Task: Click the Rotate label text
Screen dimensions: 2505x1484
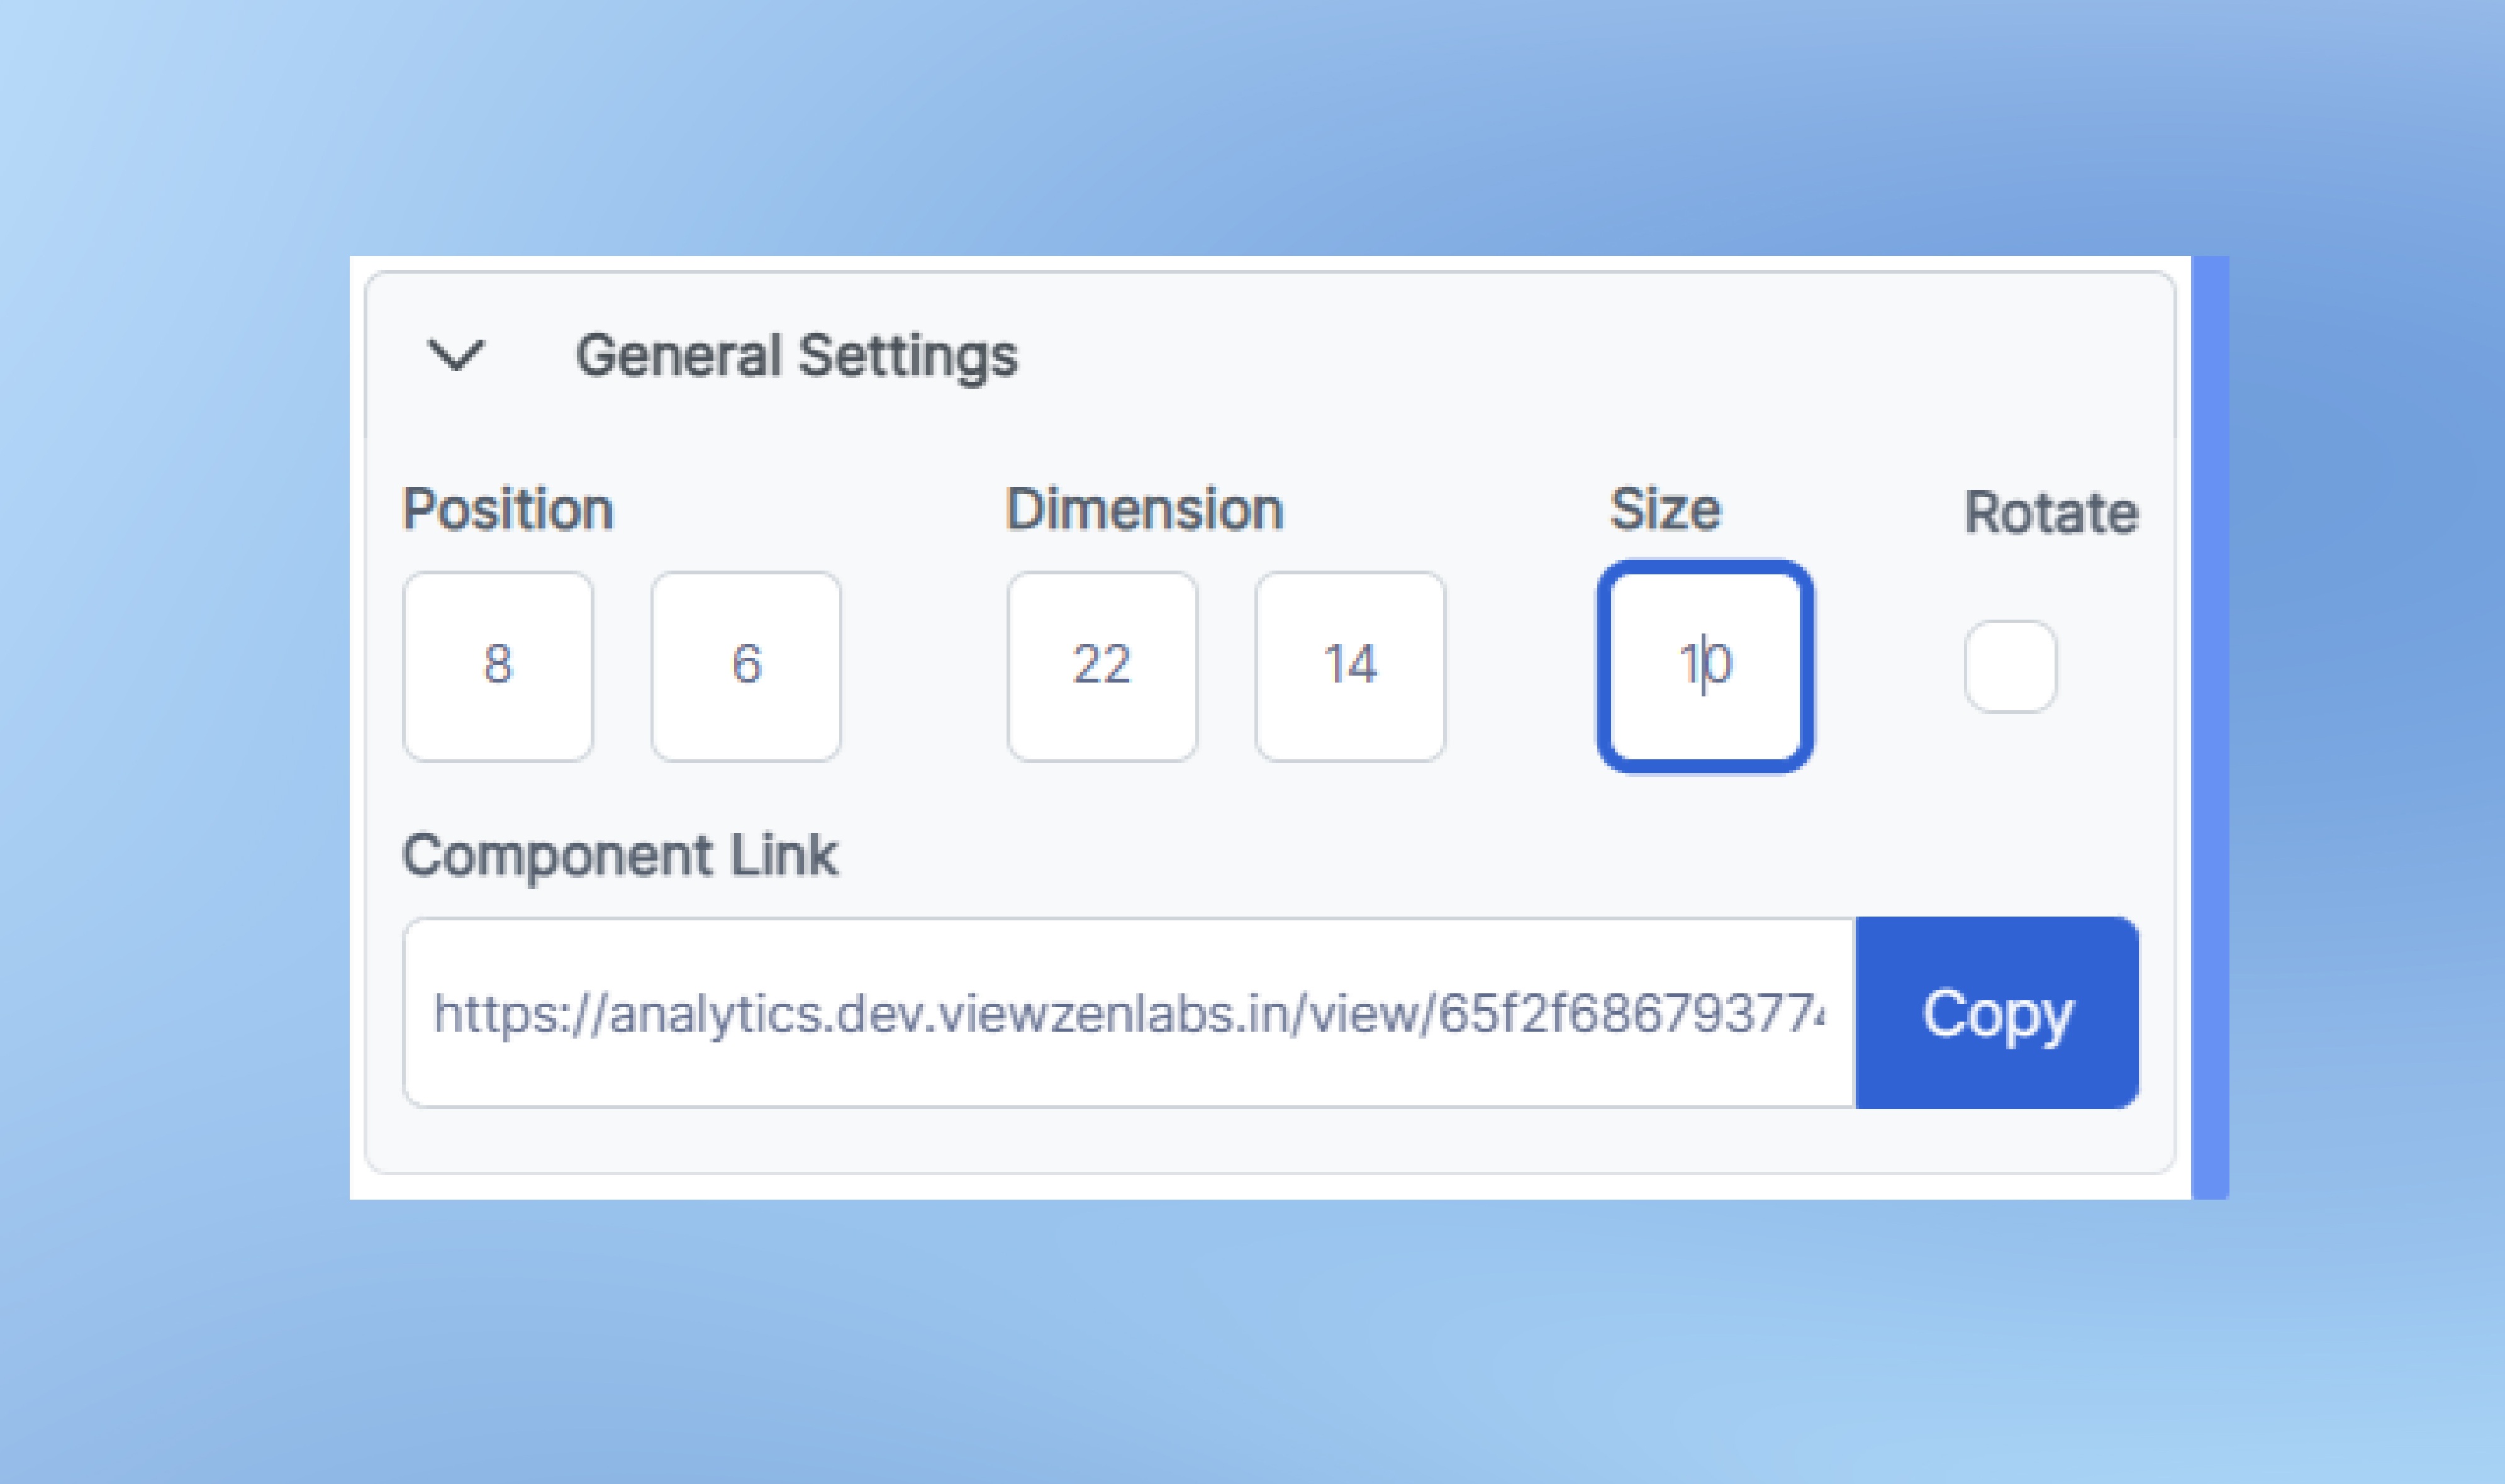Action: [x=2051, y=513]
